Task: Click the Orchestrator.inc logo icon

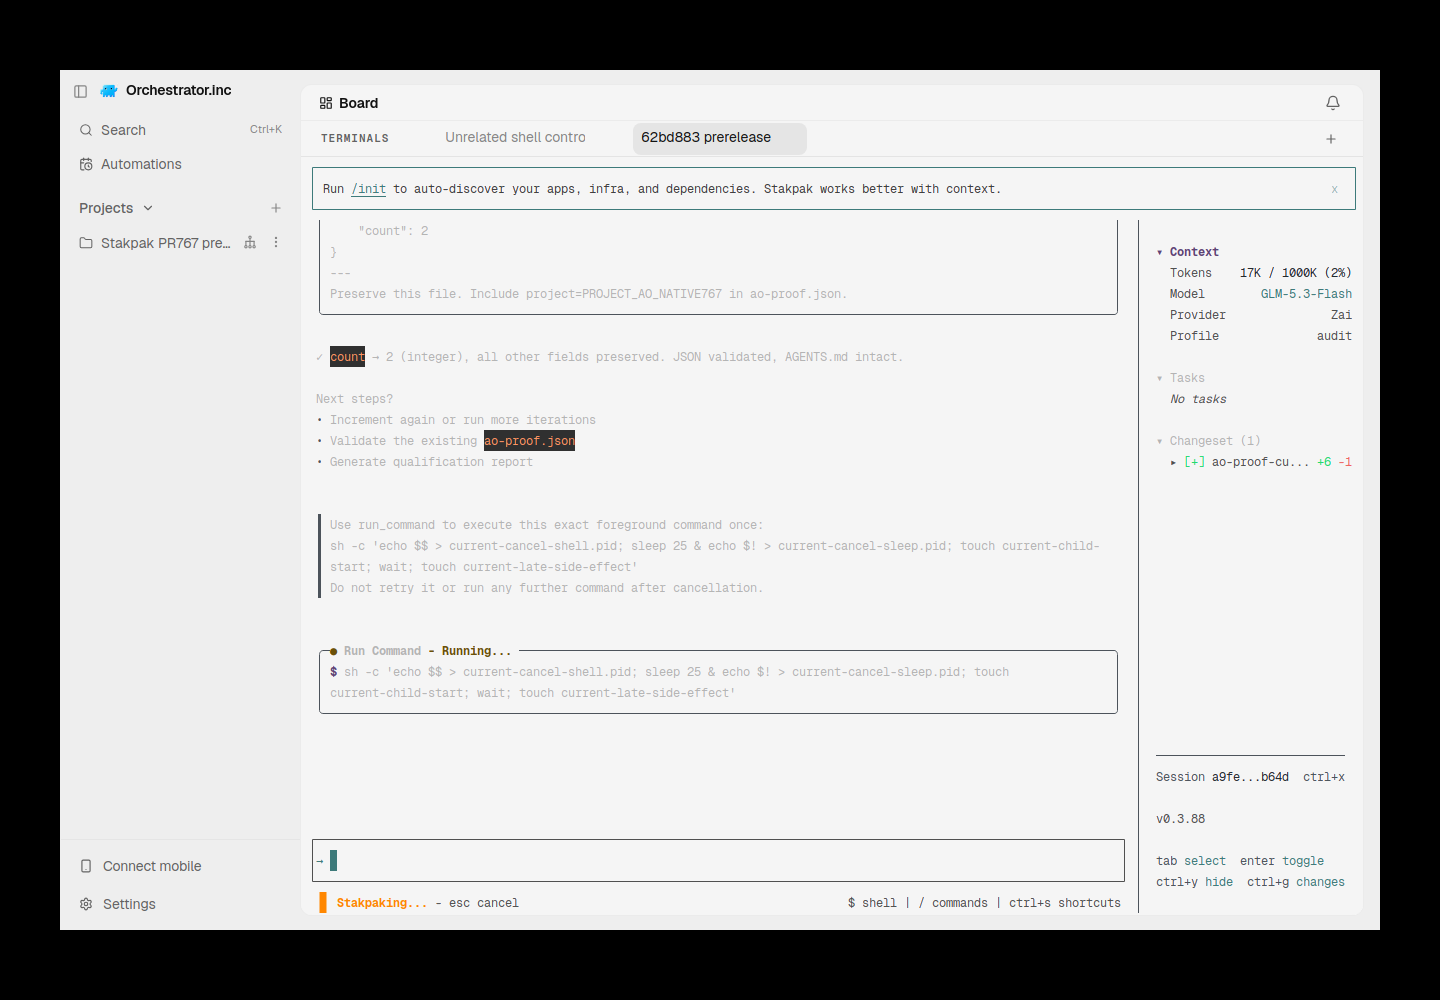Action: click(109, 91)
